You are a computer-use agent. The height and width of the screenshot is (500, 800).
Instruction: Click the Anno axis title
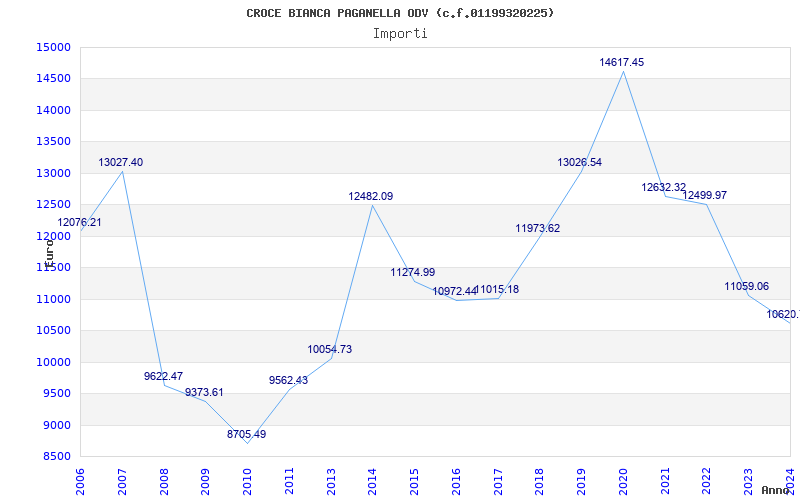coord(774,490)
